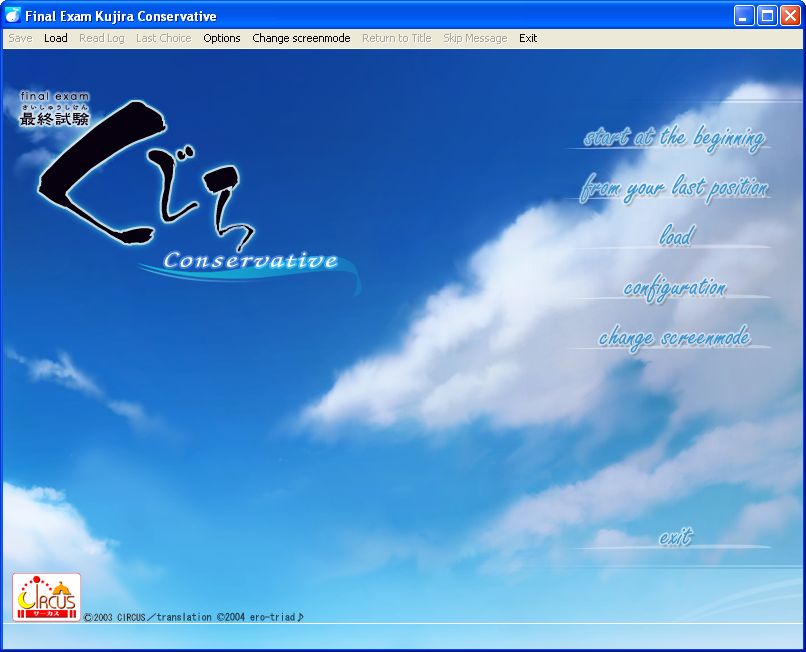The image size is (806, 652).
Task: Click the application icon in title bar
Action: click(x=14, y=15)
